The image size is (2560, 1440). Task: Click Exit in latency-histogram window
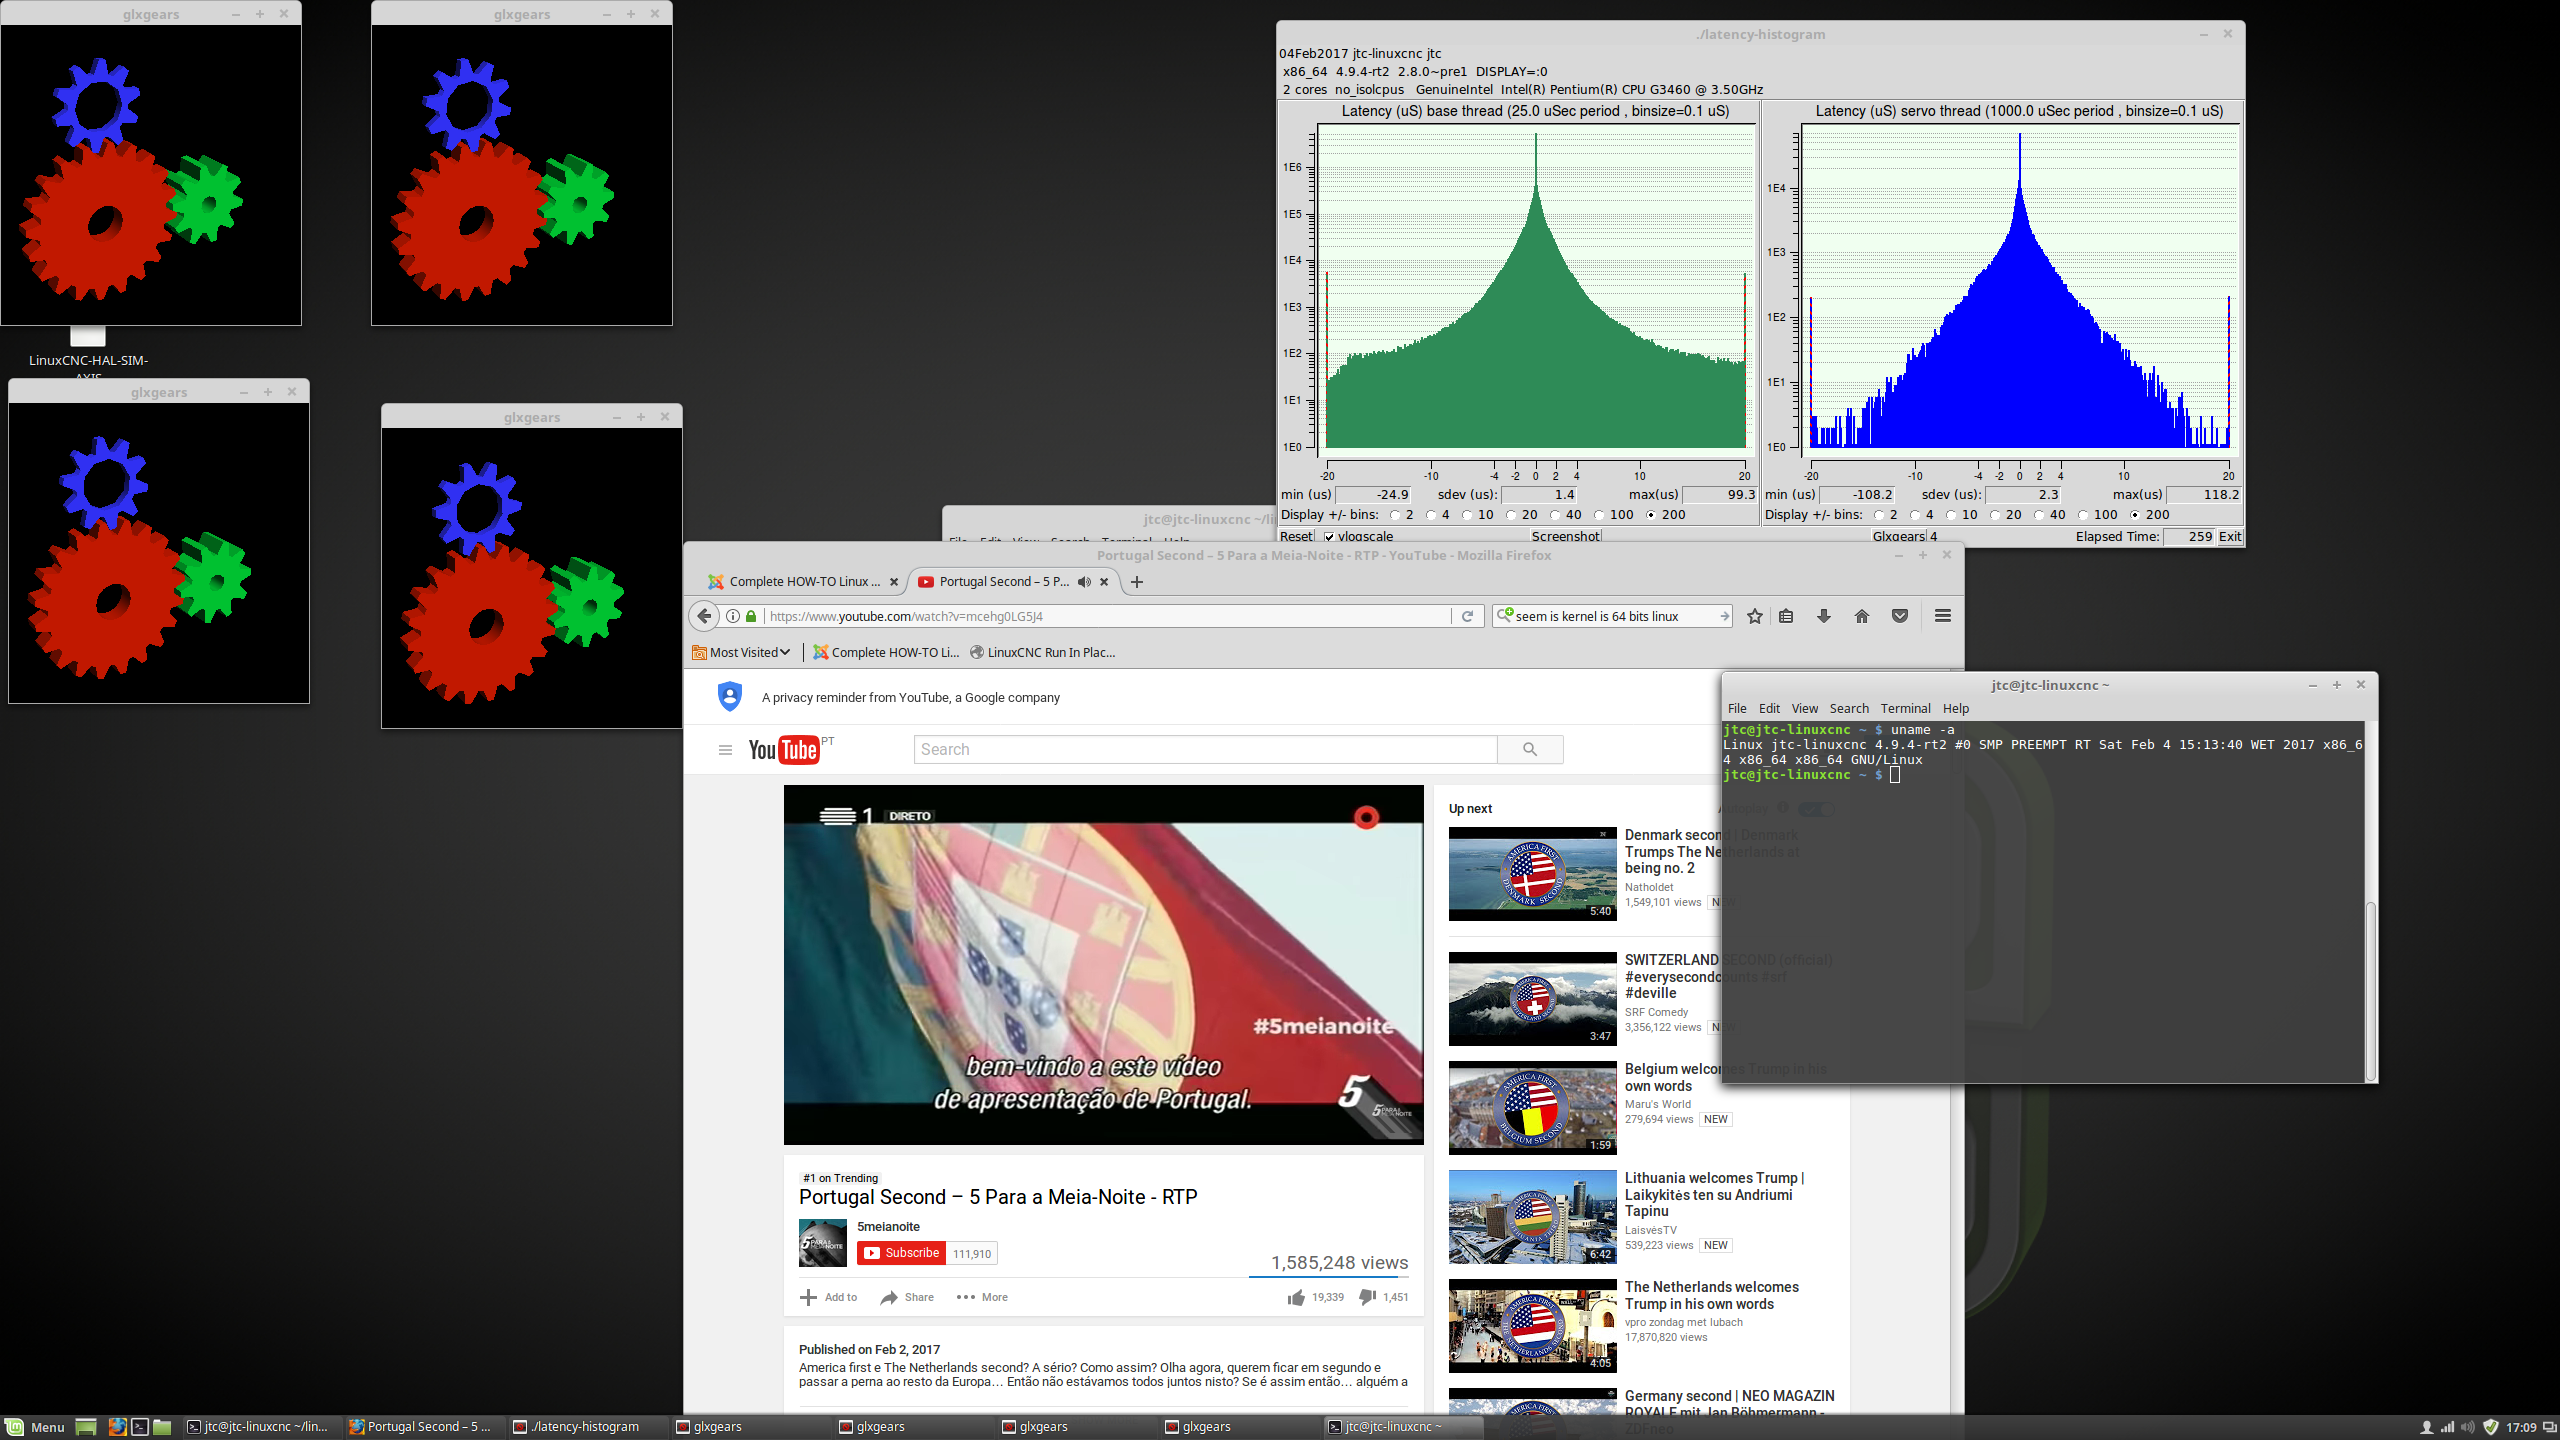click(x=2230, y=537)
